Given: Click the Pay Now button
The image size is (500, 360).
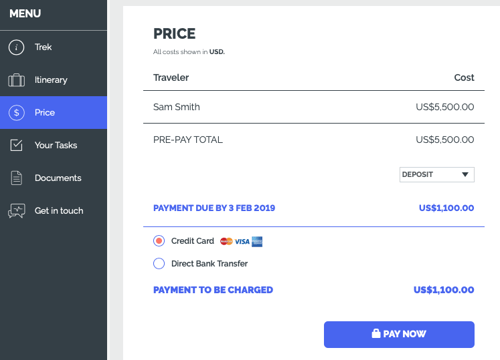Looking at the screenshot, I should coord(399,334).
